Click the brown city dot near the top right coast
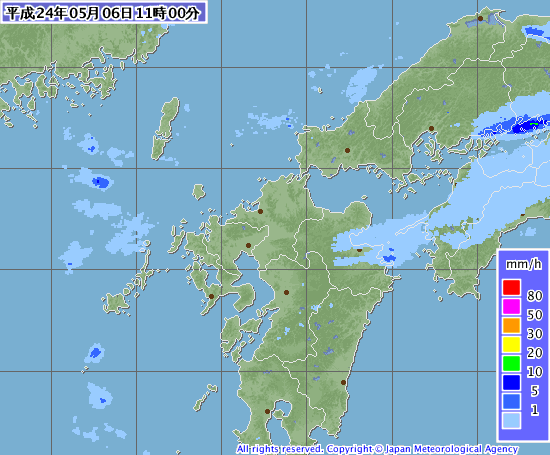550x455 pixels. click(x=480, y=18)
